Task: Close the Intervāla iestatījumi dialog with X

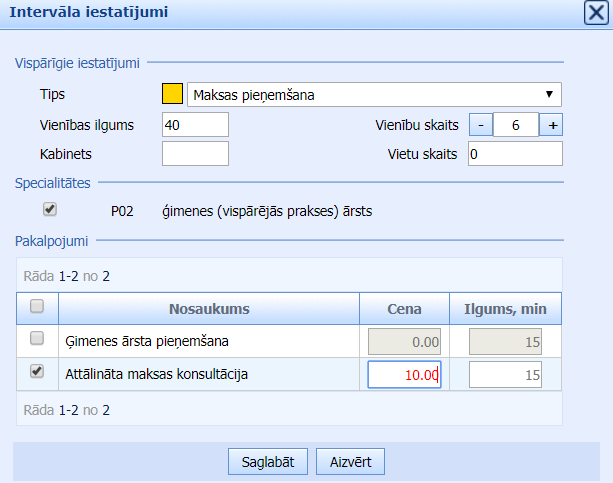Action: point(594,13)
